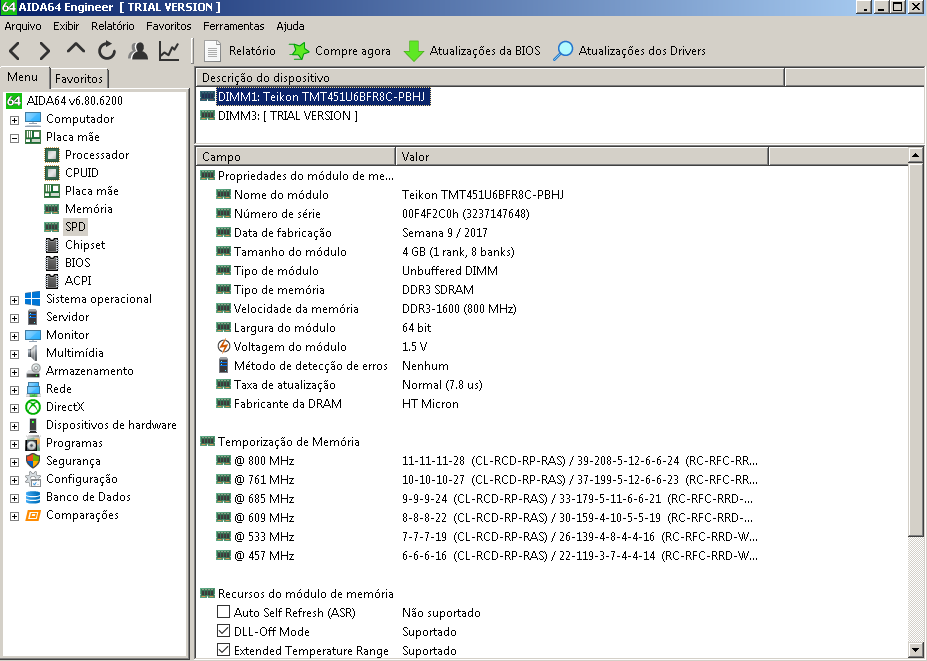Viewport: 927px width, 661px height.
Task: Select the Placa mãe child item icon
Action: [x=52, y=191]
